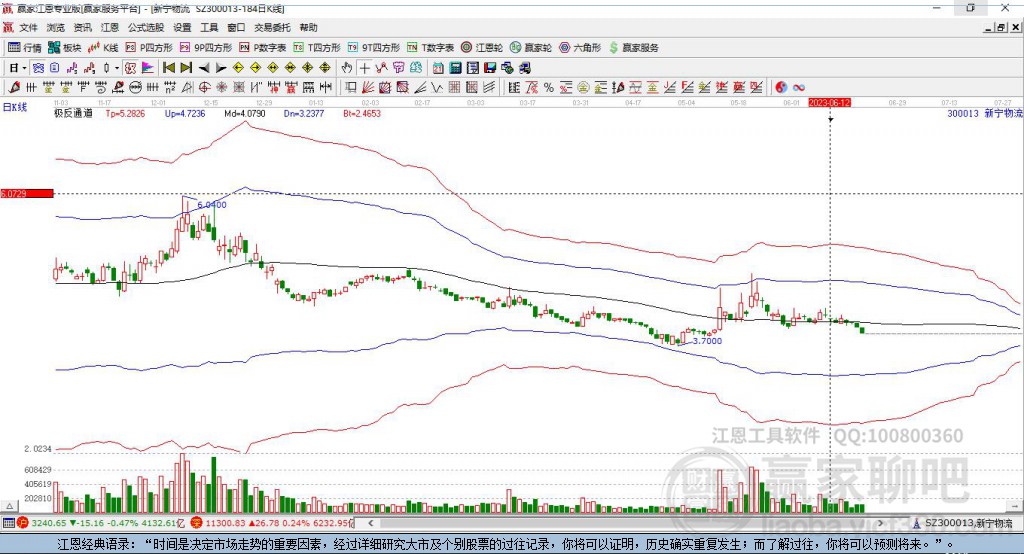The height and width of the screenshot is (554, 1024).
Task: Select the zigzag wave line tool
Action: 436,87
